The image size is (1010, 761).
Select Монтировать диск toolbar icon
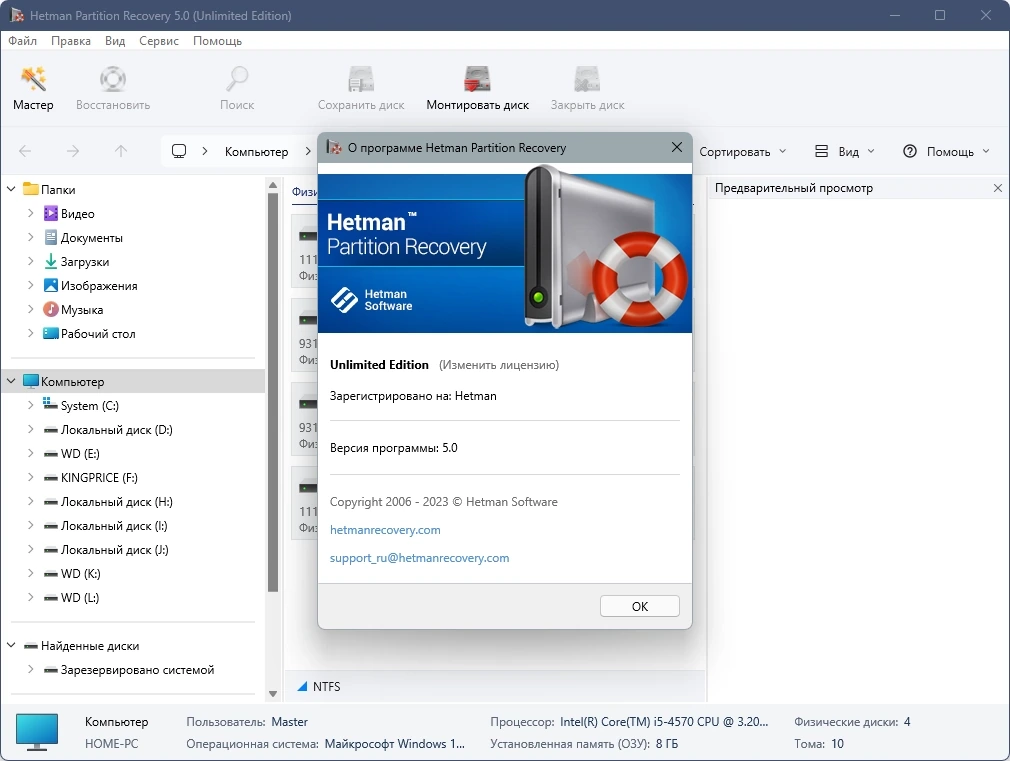point(477,80)
